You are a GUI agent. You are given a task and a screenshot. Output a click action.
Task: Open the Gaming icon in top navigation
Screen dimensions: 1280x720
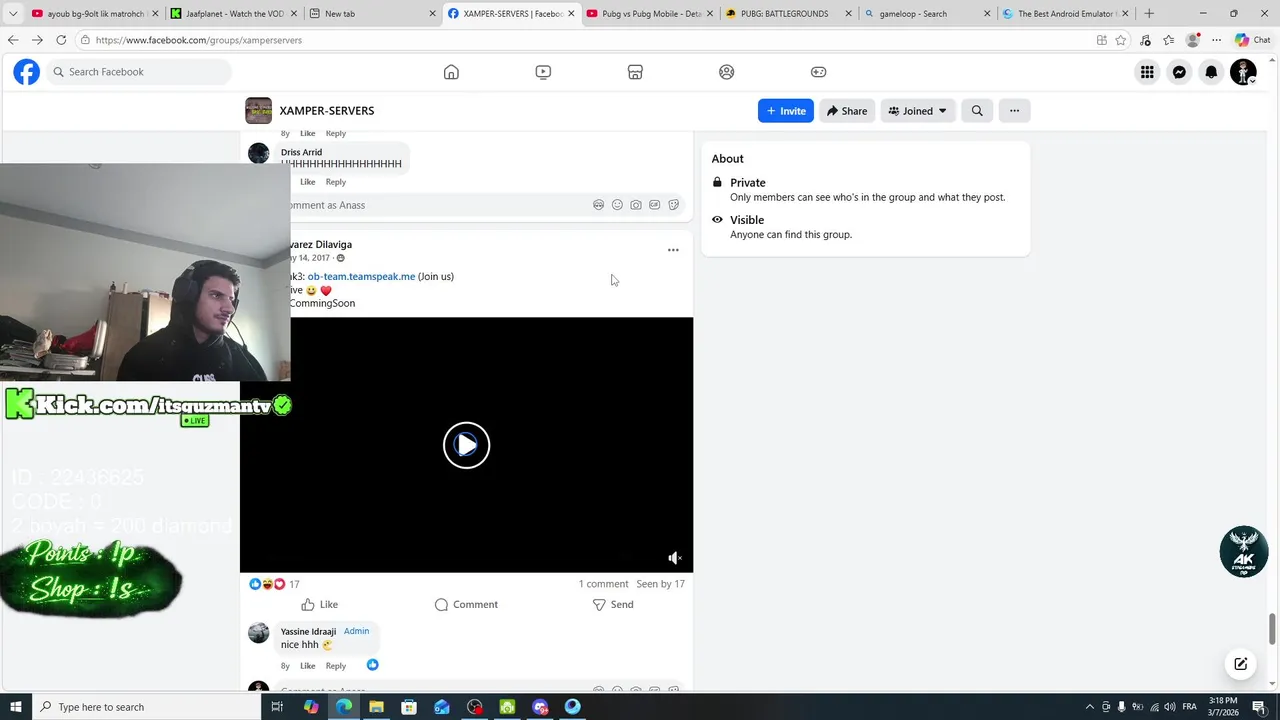(x=818, y=72)
